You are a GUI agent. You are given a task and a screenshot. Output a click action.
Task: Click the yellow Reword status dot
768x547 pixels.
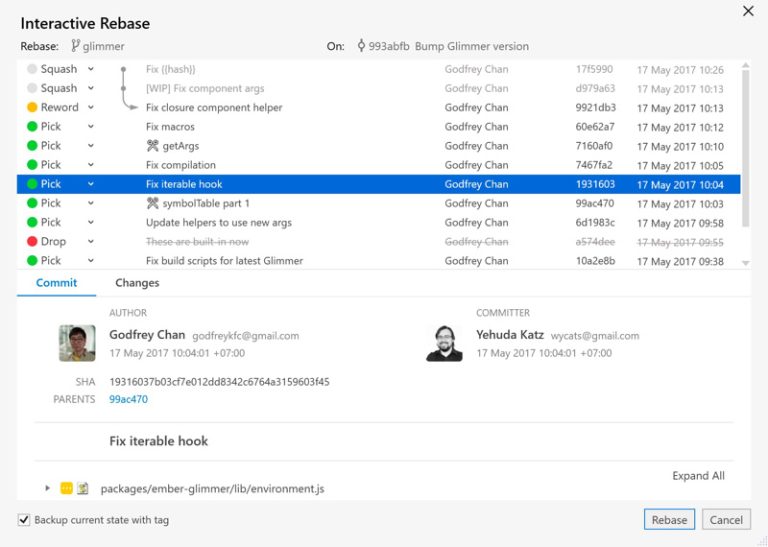pyautogui.click(x=32, y=108)
